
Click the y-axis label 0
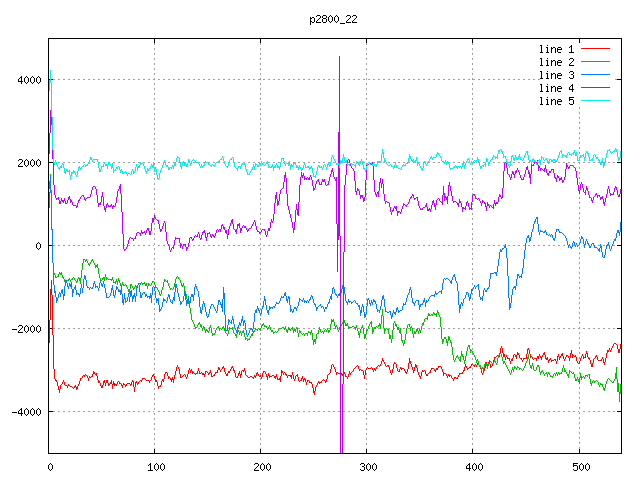coord(38,246)
